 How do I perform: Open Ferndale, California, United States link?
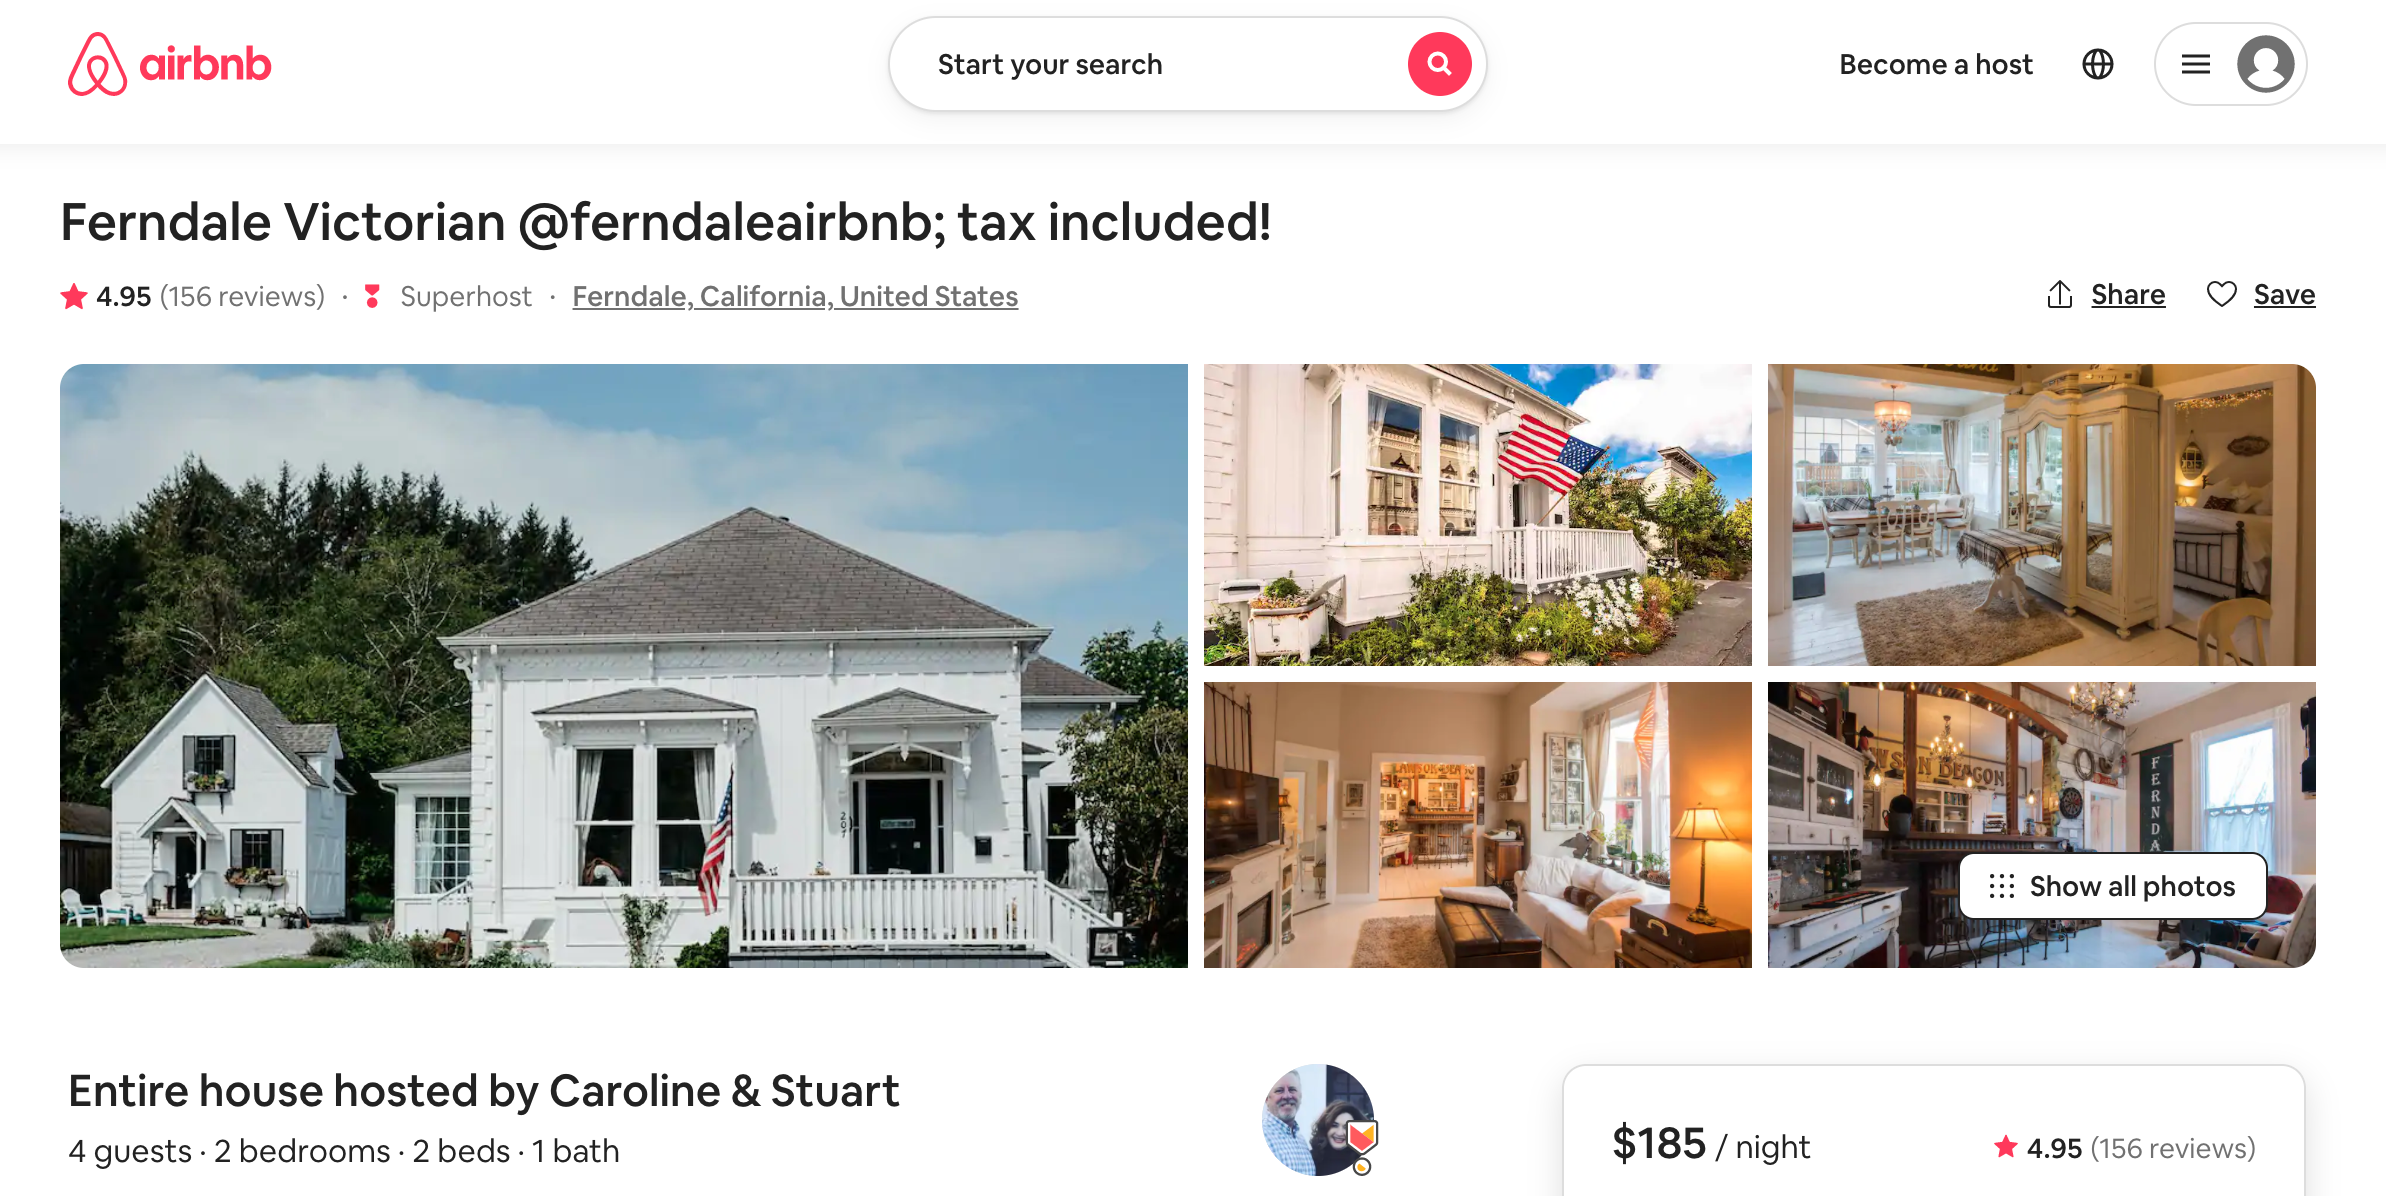tap(795, 296)
